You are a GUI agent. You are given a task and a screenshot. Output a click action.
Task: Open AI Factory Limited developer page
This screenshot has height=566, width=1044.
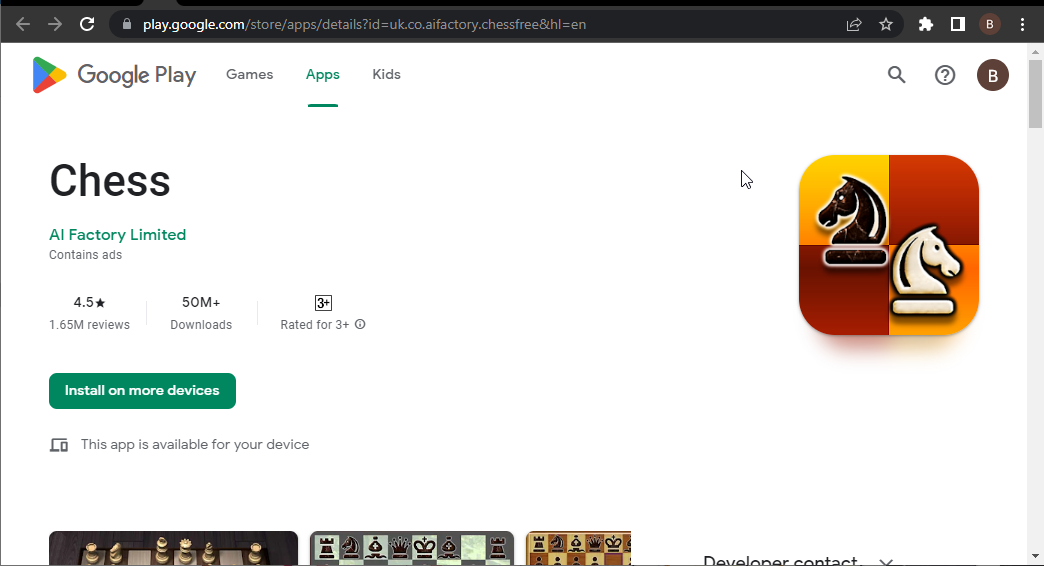pyautogui.click(x=117, y=234)
